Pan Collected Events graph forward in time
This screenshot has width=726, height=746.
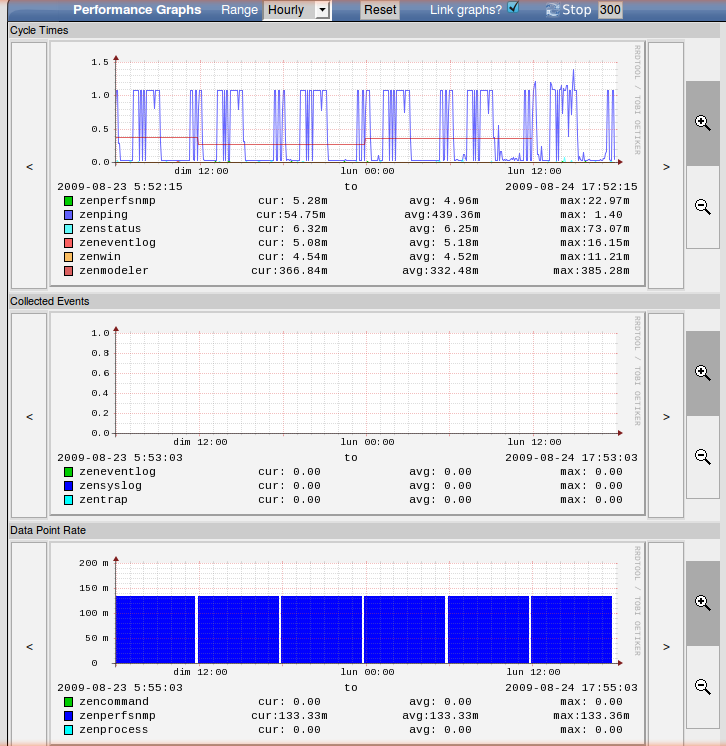[666, 416]
